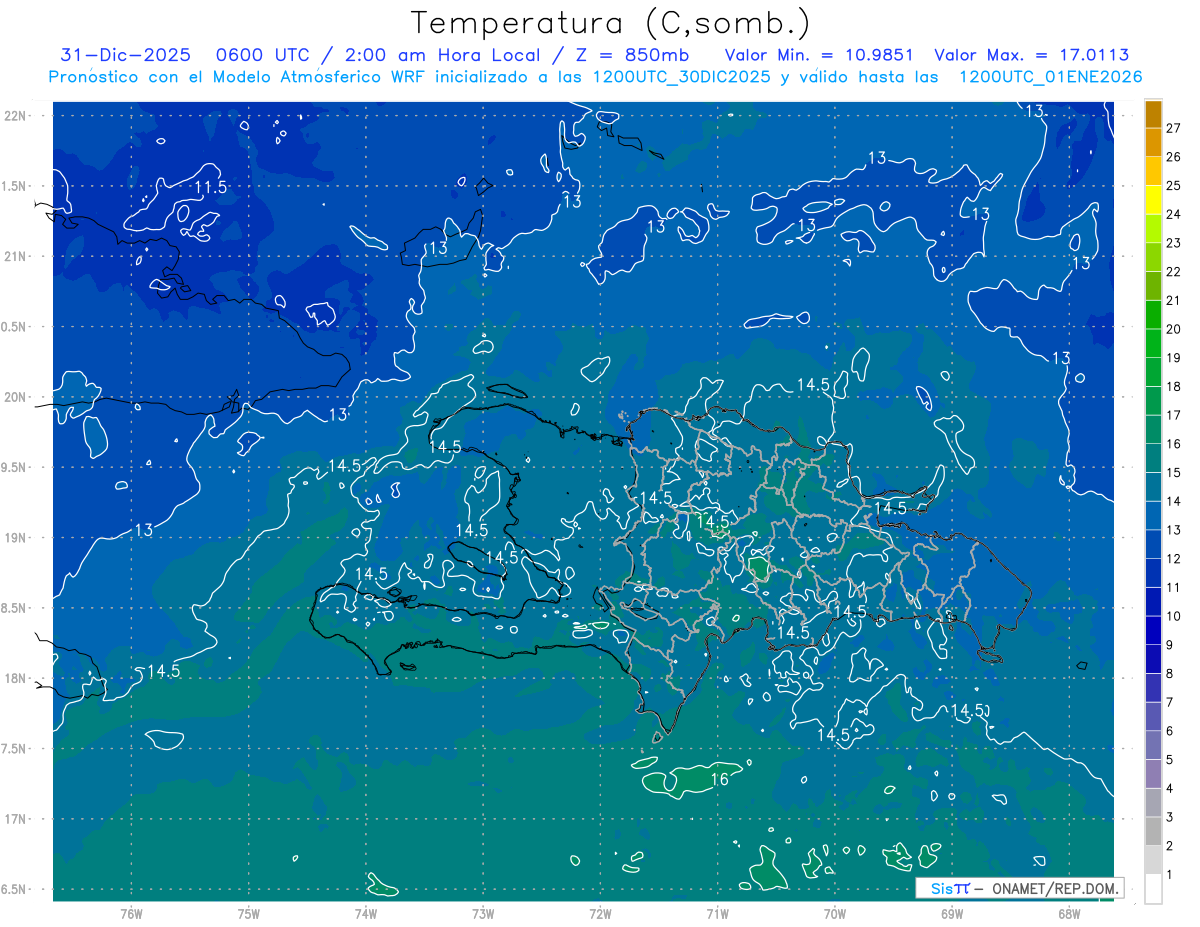The height and width of the screenshot is (927, 1200).
Task: Click the orange legend swatch between 26 and 27
Action: point(1153,143)
